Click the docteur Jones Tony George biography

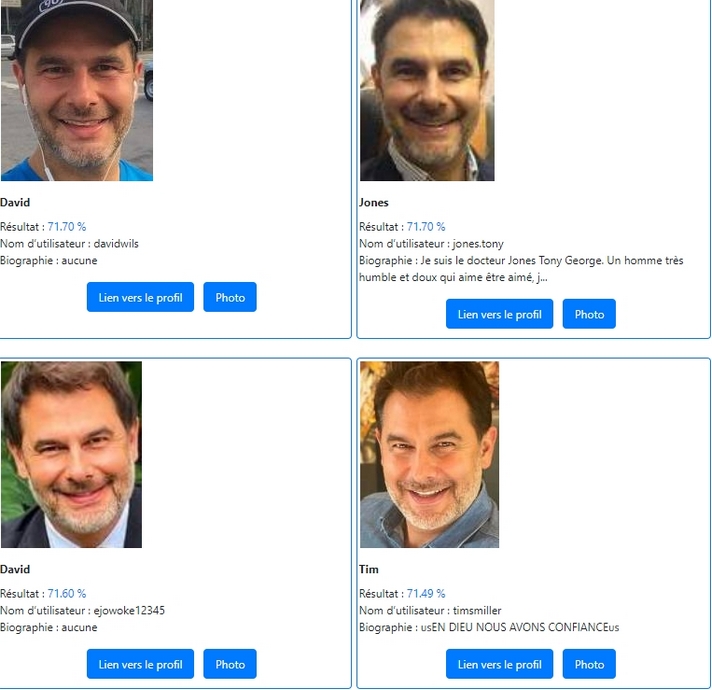click(x=521, y=269)
